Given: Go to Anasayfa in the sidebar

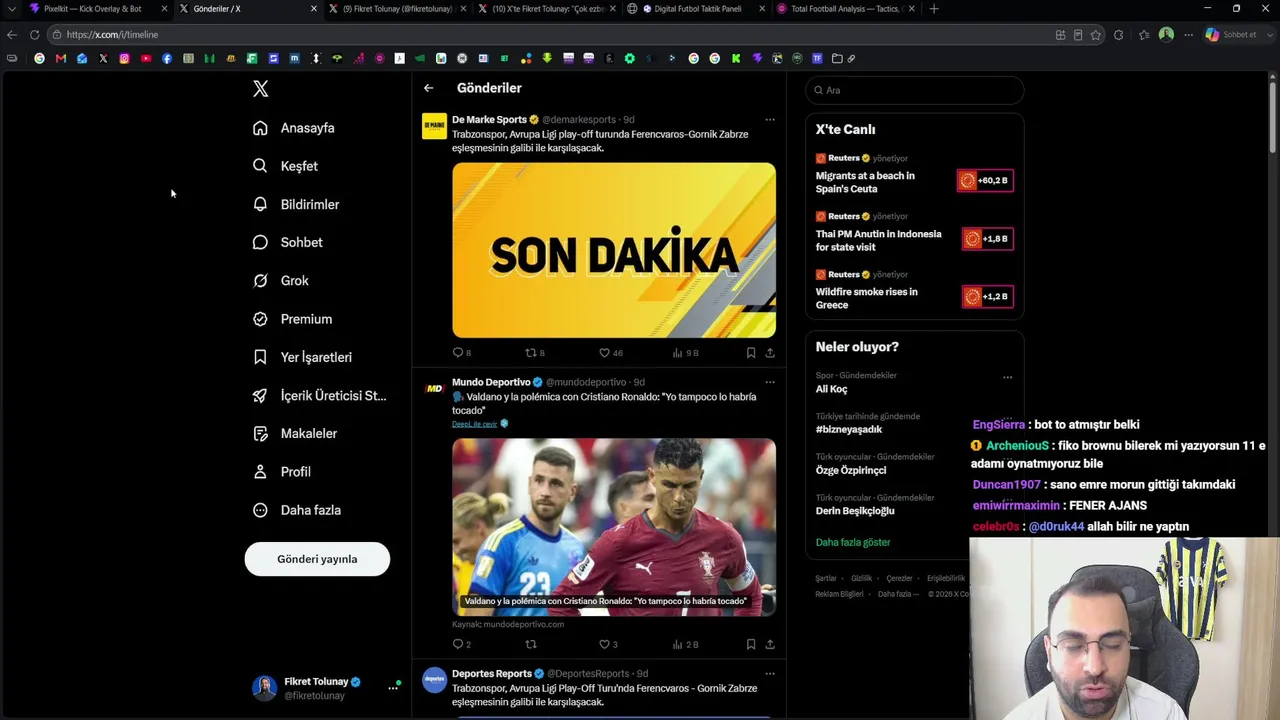Looking at the screenshot, I should click(x=294, y=128).
